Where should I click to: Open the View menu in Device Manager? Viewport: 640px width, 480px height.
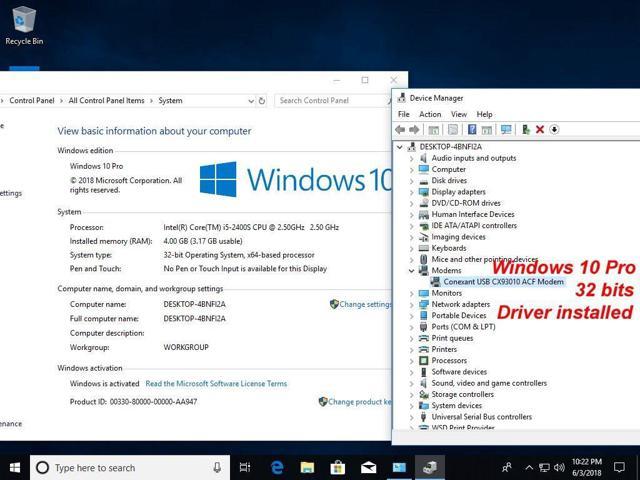tap(458, 114)
